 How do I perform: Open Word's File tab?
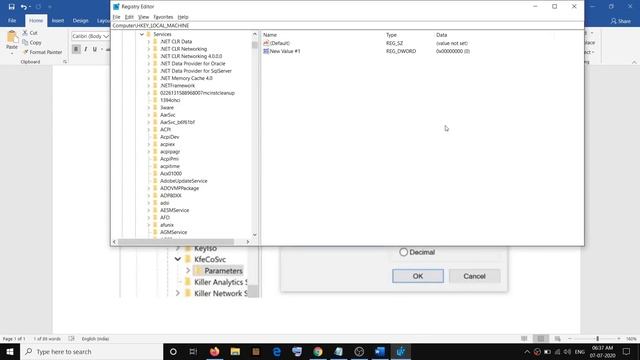click(x=12, y=20)
